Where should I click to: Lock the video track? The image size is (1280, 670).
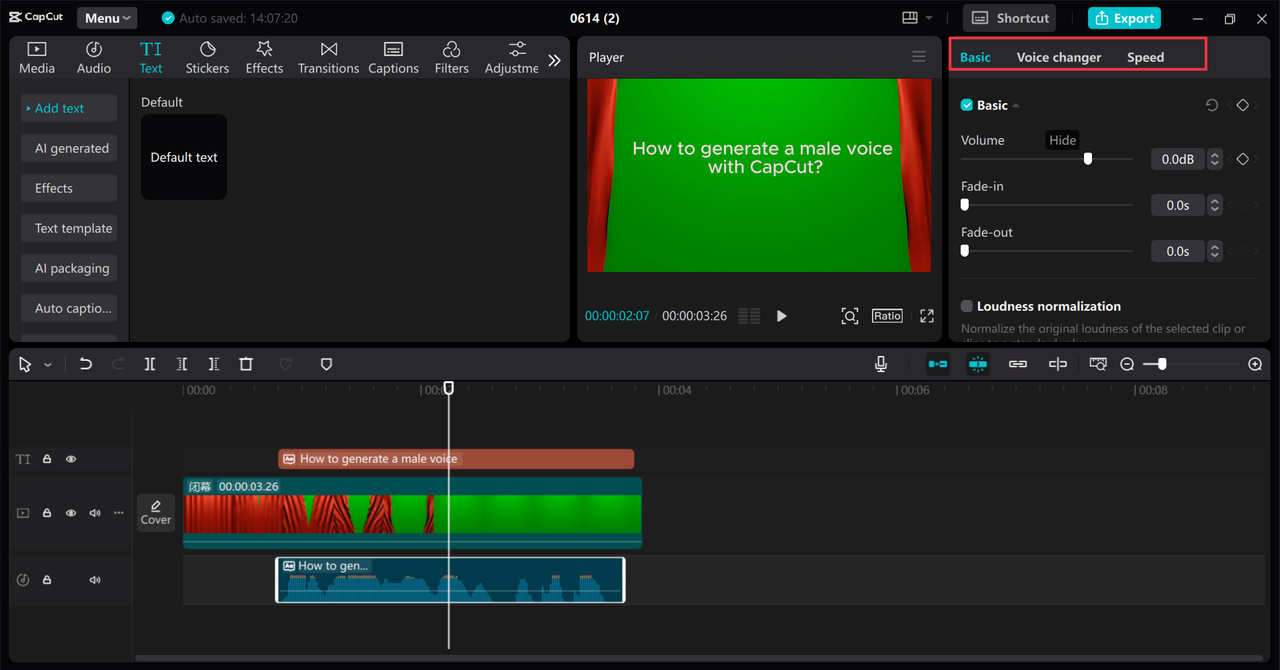click(x=47, y=513)
